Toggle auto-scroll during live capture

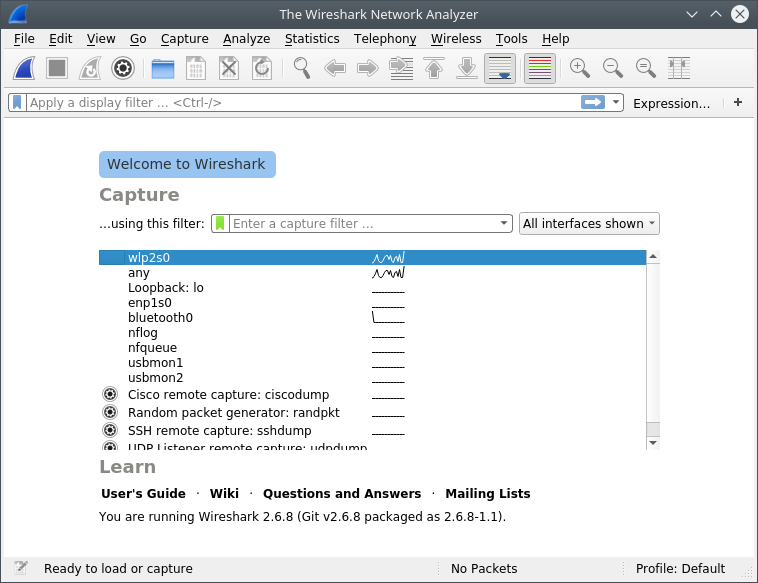point(500,68)
